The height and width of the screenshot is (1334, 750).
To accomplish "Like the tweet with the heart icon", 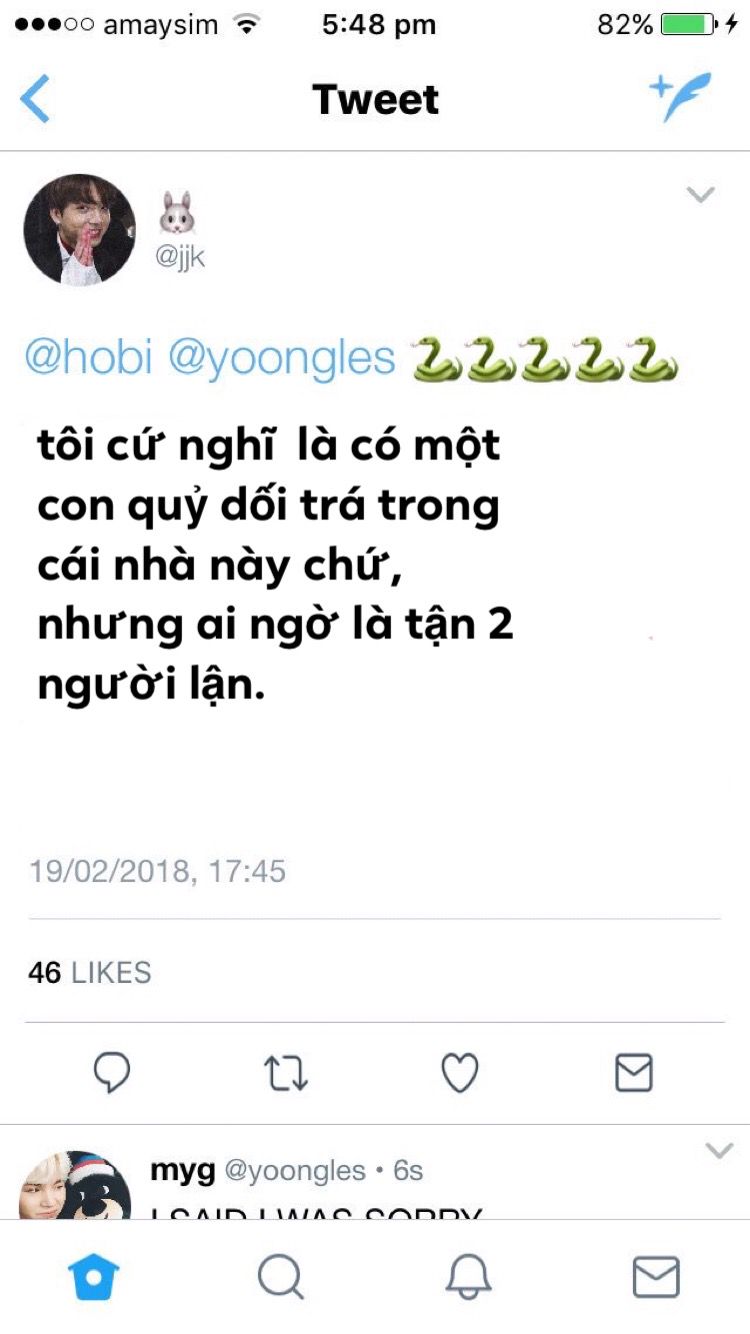I will [x=460, y=1073].
